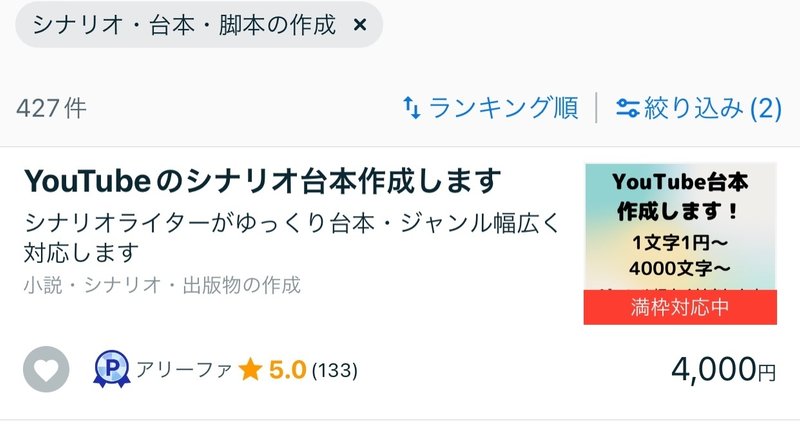
Task: Open seller アリーファ profile
Action: tap(184, 370)
